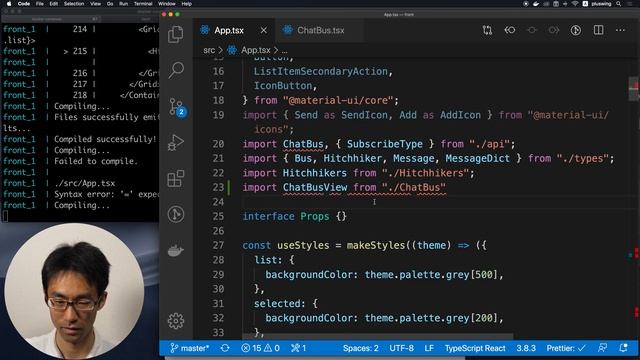Click the breadcrumb ellipsis segment
640x360 pixels.
click(284, 50)
